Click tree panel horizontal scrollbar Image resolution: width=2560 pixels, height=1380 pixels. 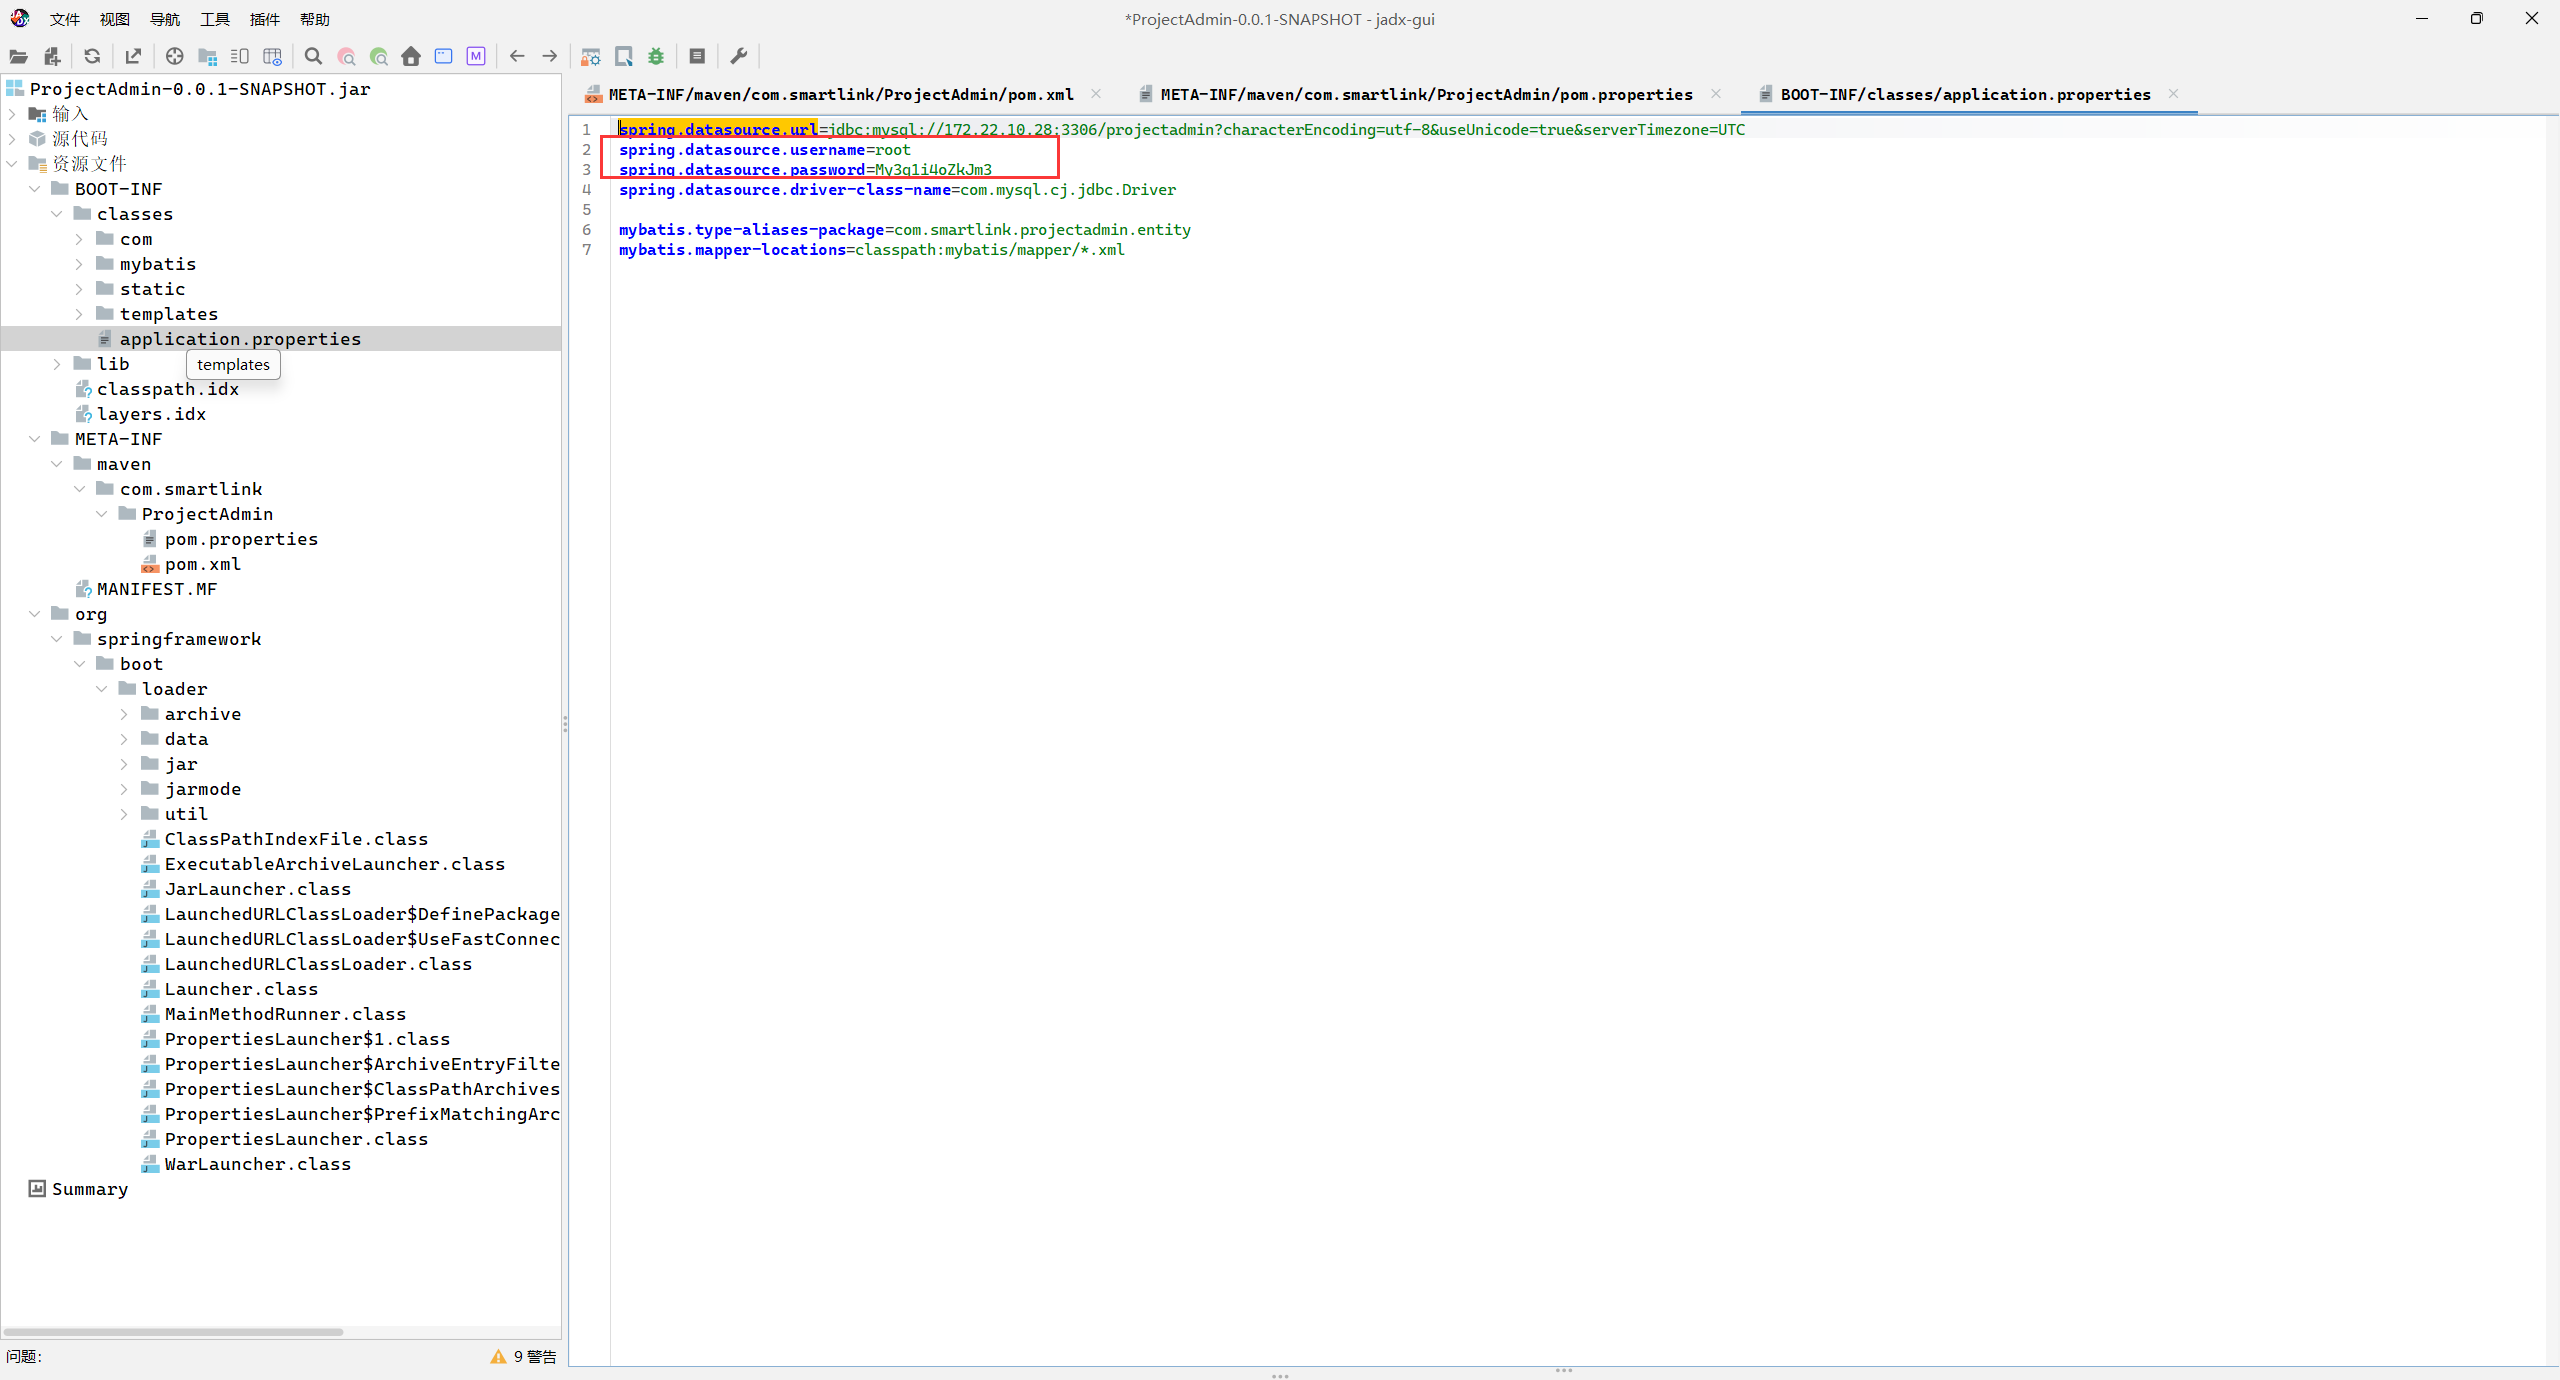[173, 1331]
